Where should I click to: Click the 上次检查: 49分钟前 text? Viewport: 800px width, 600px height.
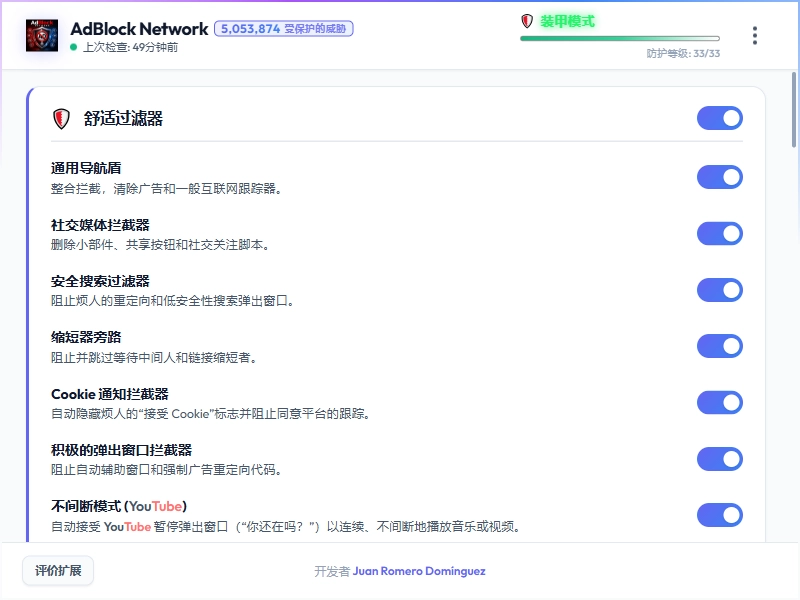(x=130, y=47)
